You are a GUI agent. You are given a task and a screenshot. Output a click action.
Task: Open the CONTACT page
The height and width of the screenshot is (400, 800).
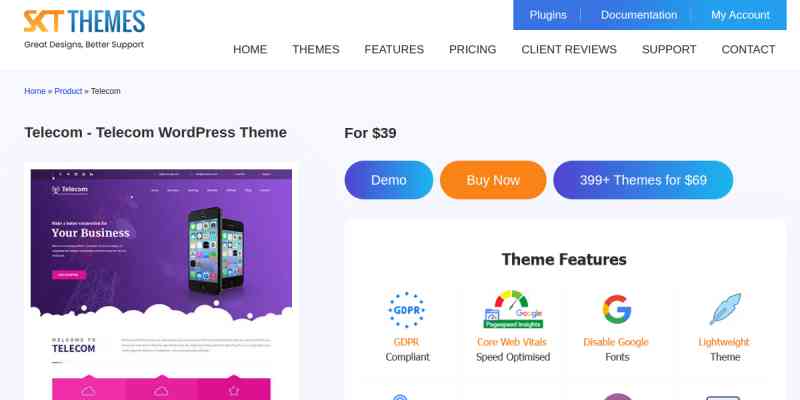coord(748,49)
